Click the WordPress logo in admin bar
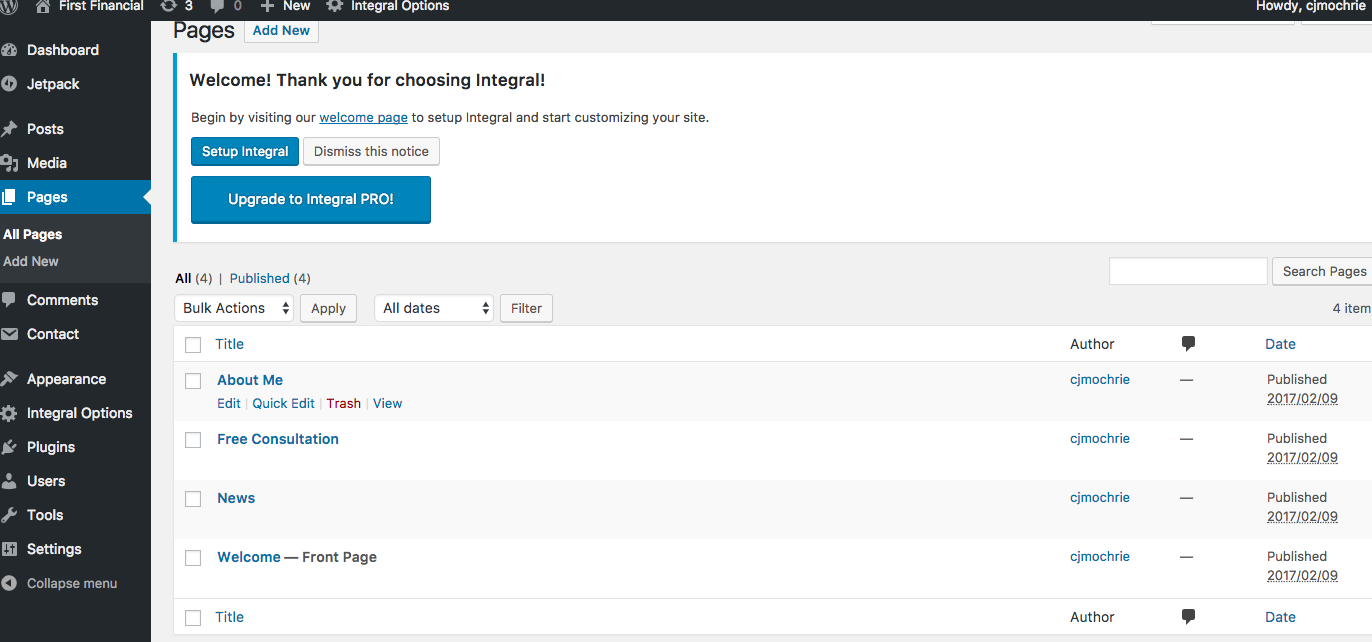Image resolution: width=1372 pixels, height=642 pixels. [8, 6]
